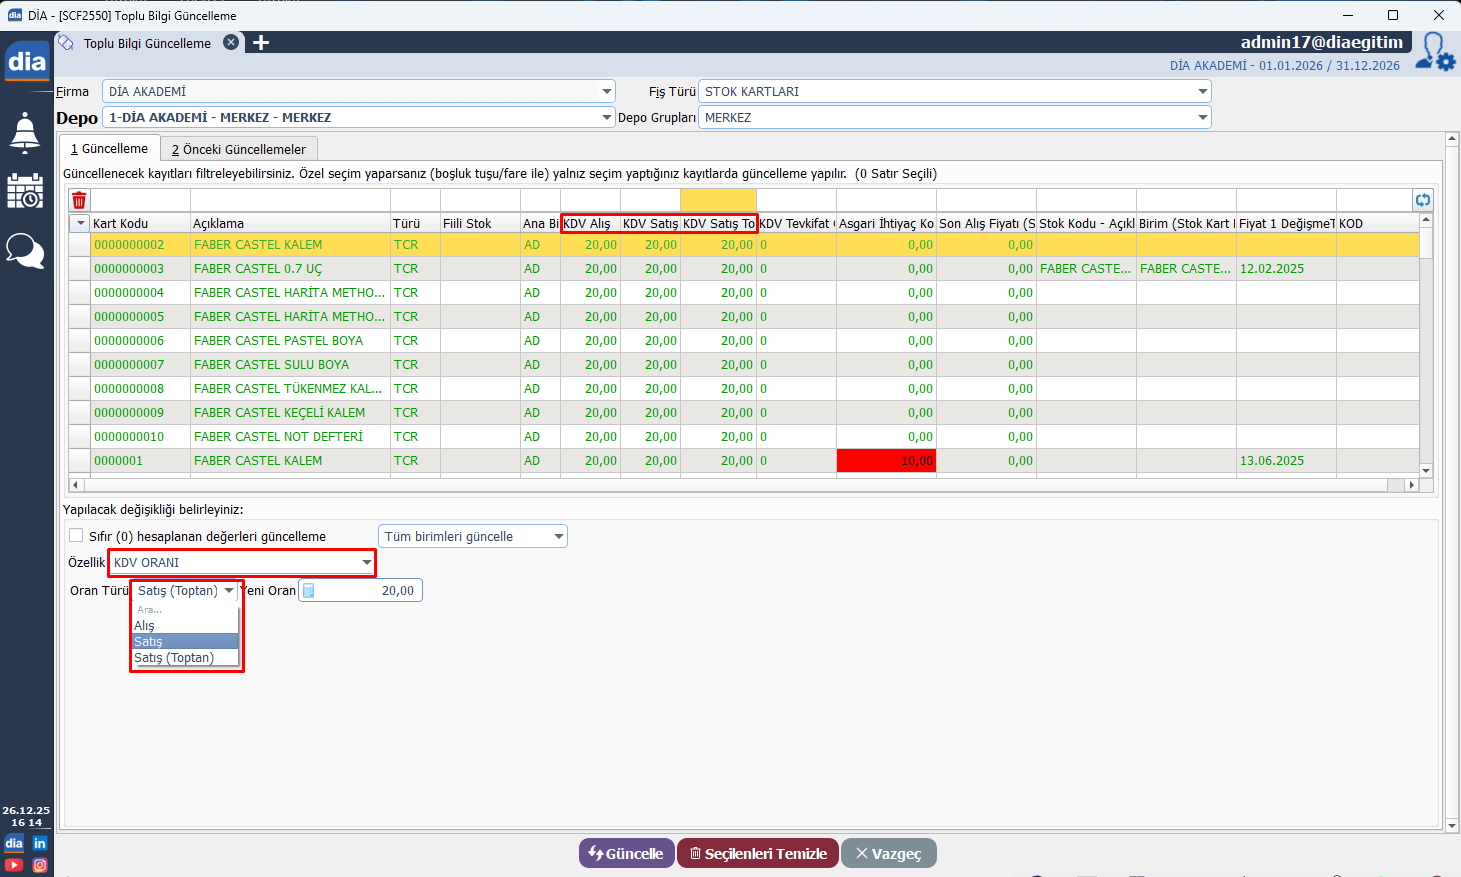Open the Fiş Türü dropdown
Screen dimensions: 1461x877
tap(1202, 91)
